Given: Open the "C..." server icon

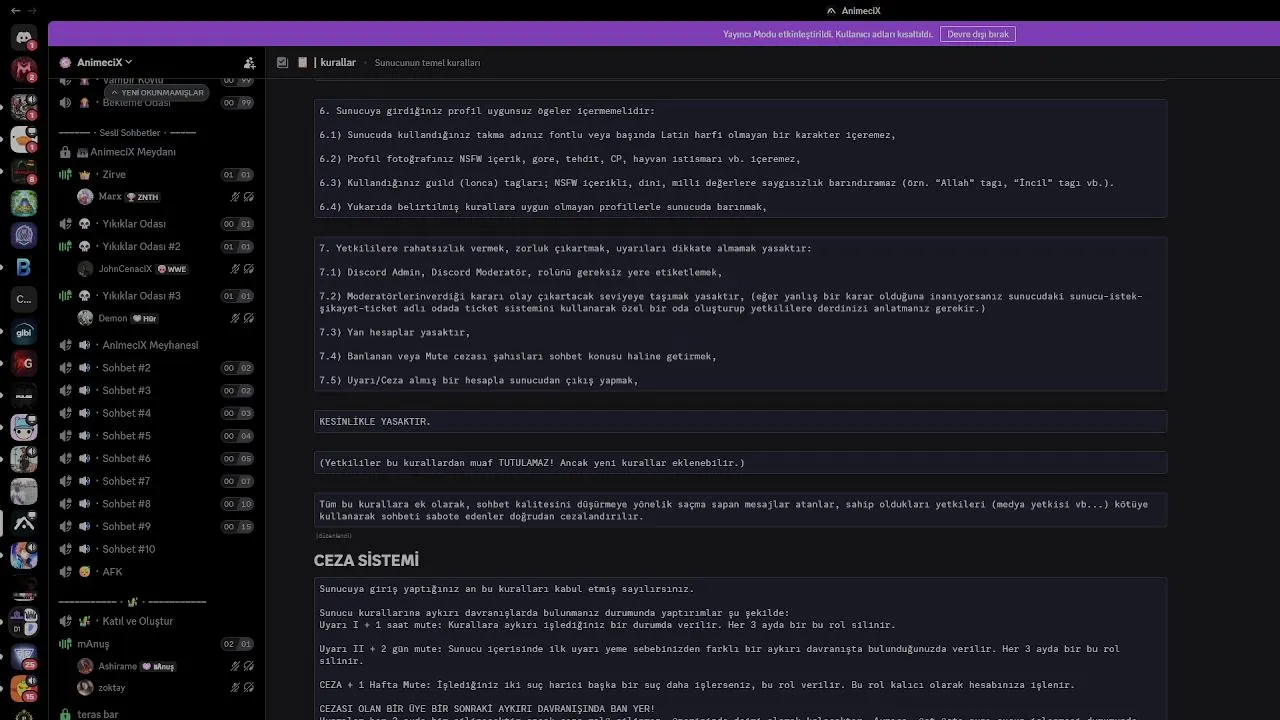Looking at the screenshot, I should point(24,299).
